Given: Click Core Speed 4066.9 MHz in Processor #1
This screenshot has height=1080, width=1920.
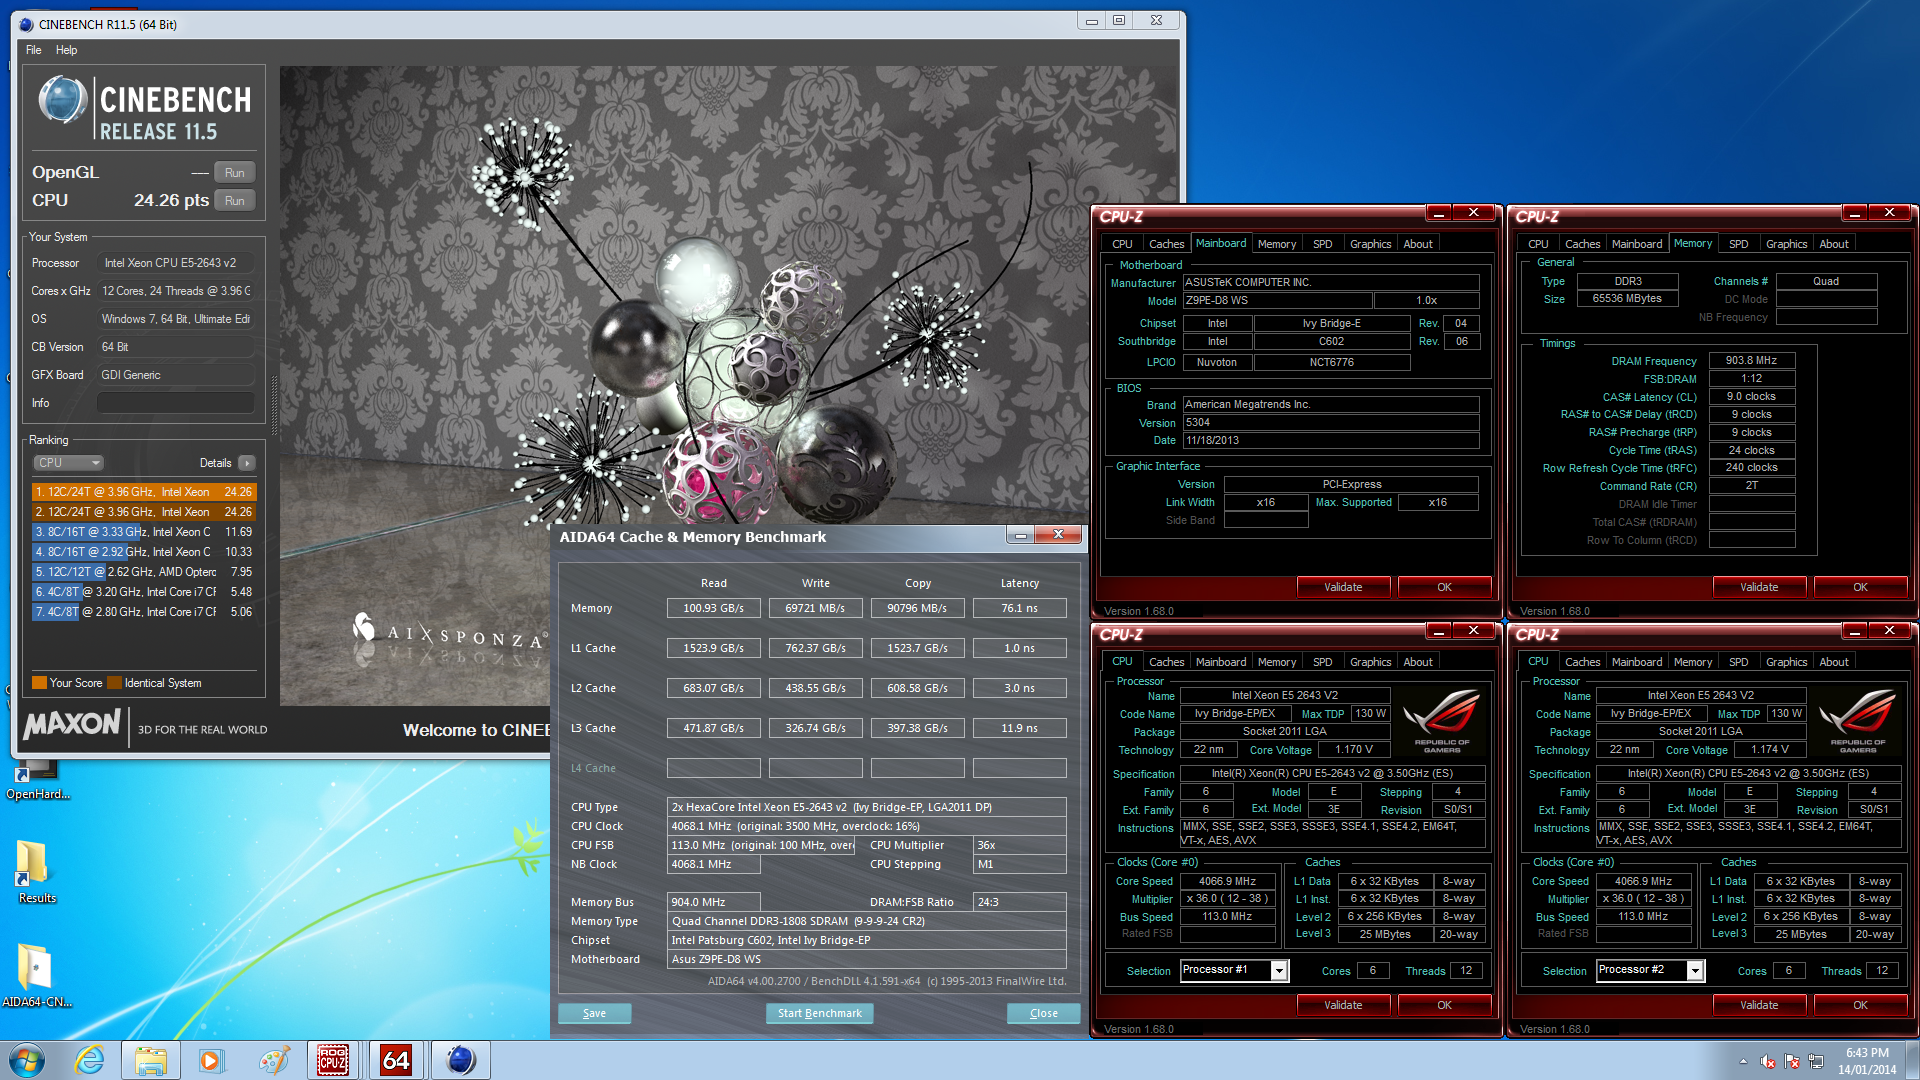Looking at the screenshot, I should click(1227, 881).
